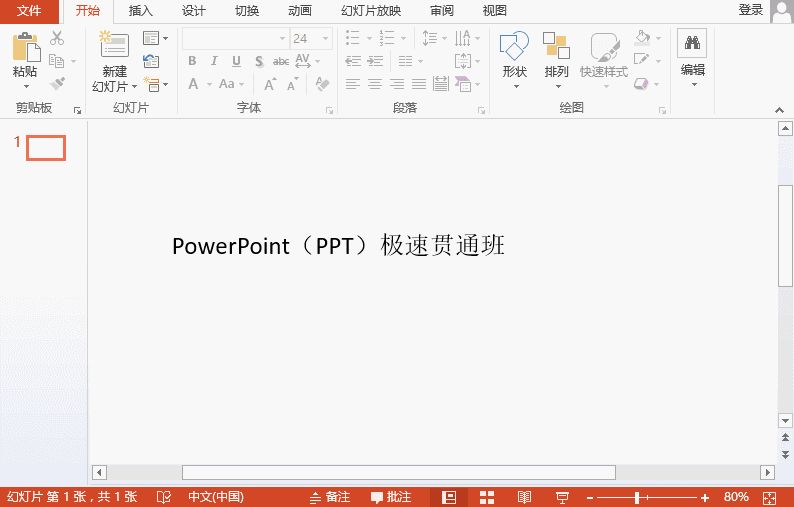This screenshot has height=507, width=794.
Task: Toggle the Comments (批注) pane
Action: coord(391,497)
